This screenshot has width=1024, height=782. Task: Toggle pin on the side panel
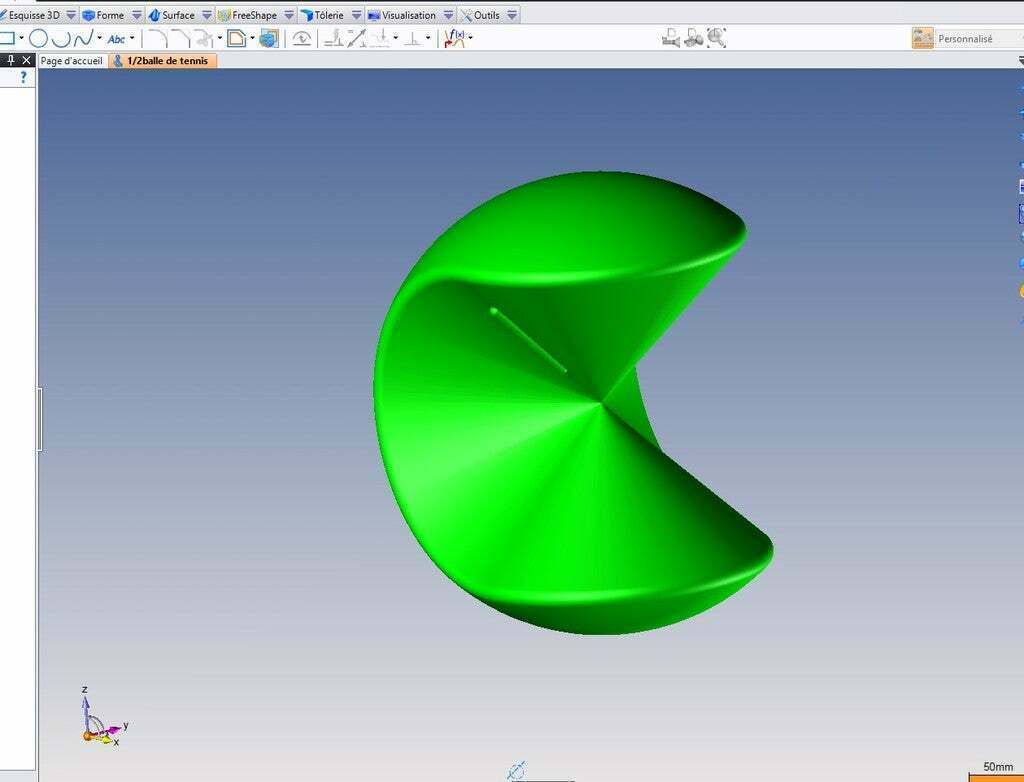[x=10, y=60]
